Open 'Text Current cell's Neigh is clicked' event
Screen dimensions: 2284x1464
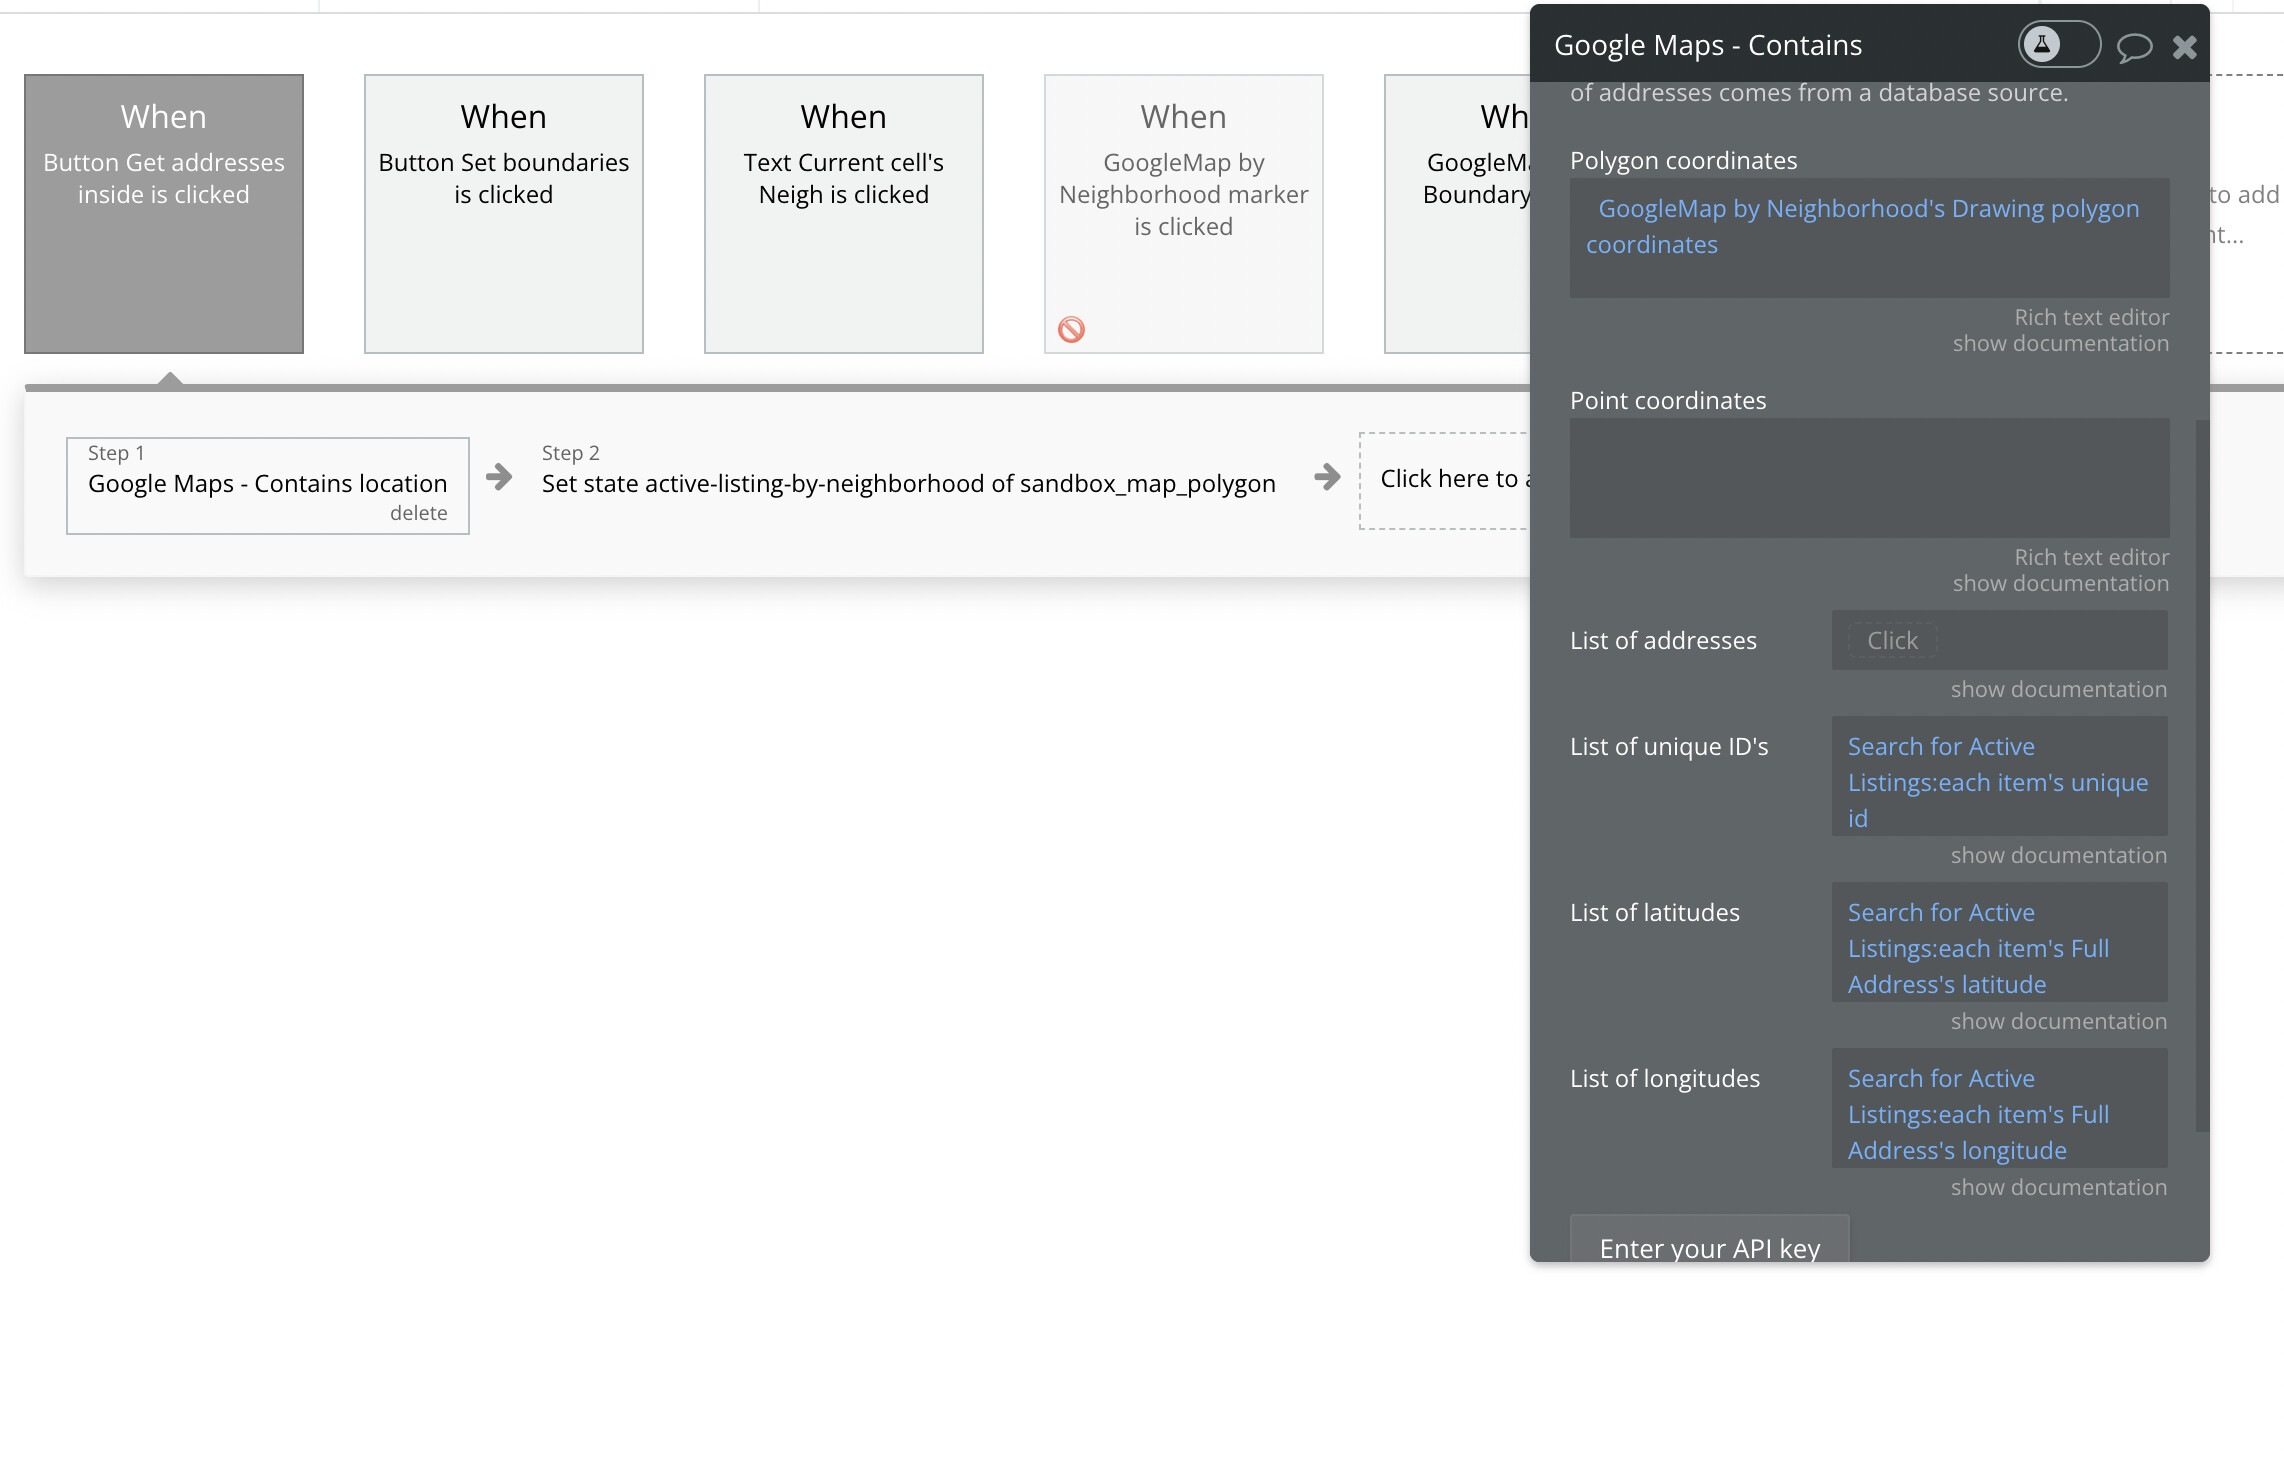(x=843, y=213)
